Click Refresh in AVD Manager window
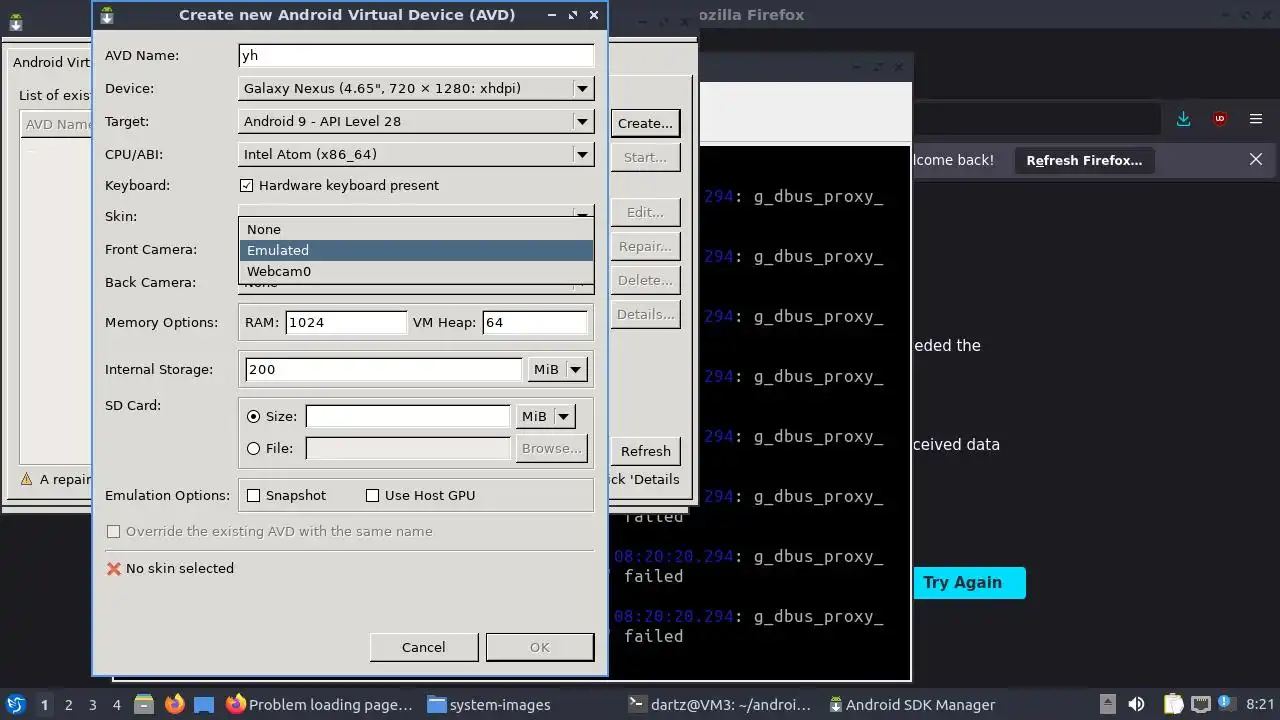Screen dimensions: 1280x720 pos(645,451)
